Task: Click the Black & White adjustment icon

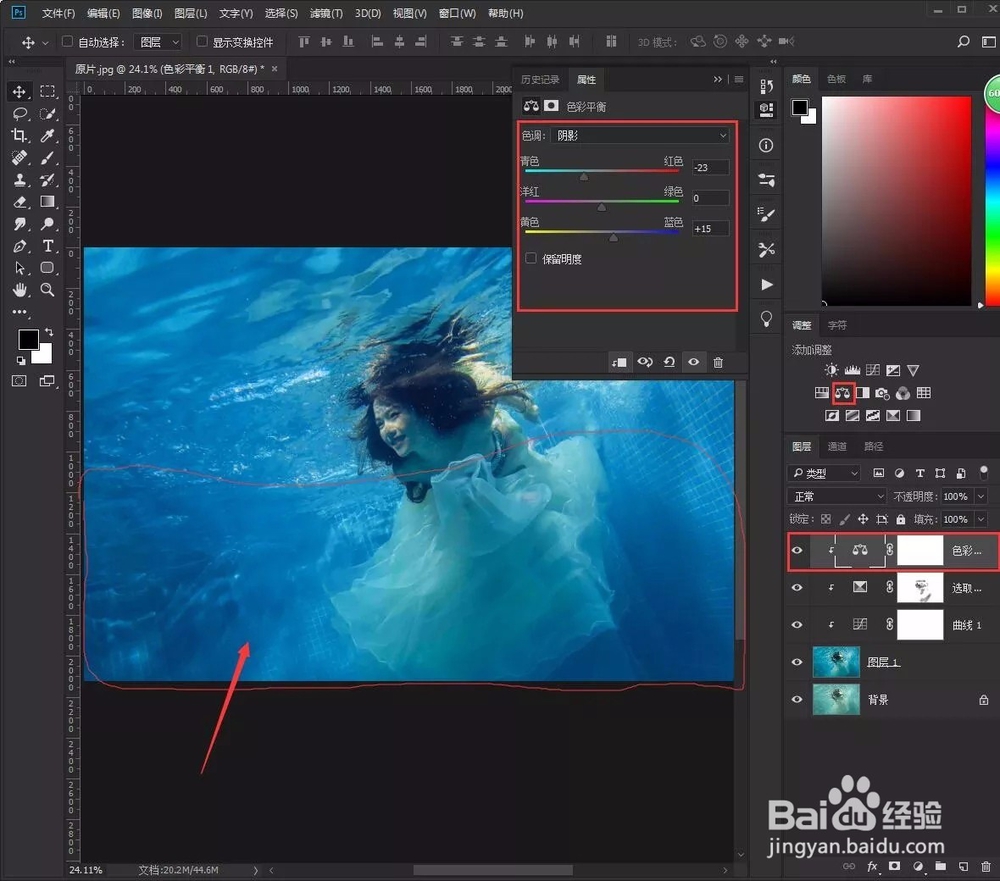Action: (863, 393)
